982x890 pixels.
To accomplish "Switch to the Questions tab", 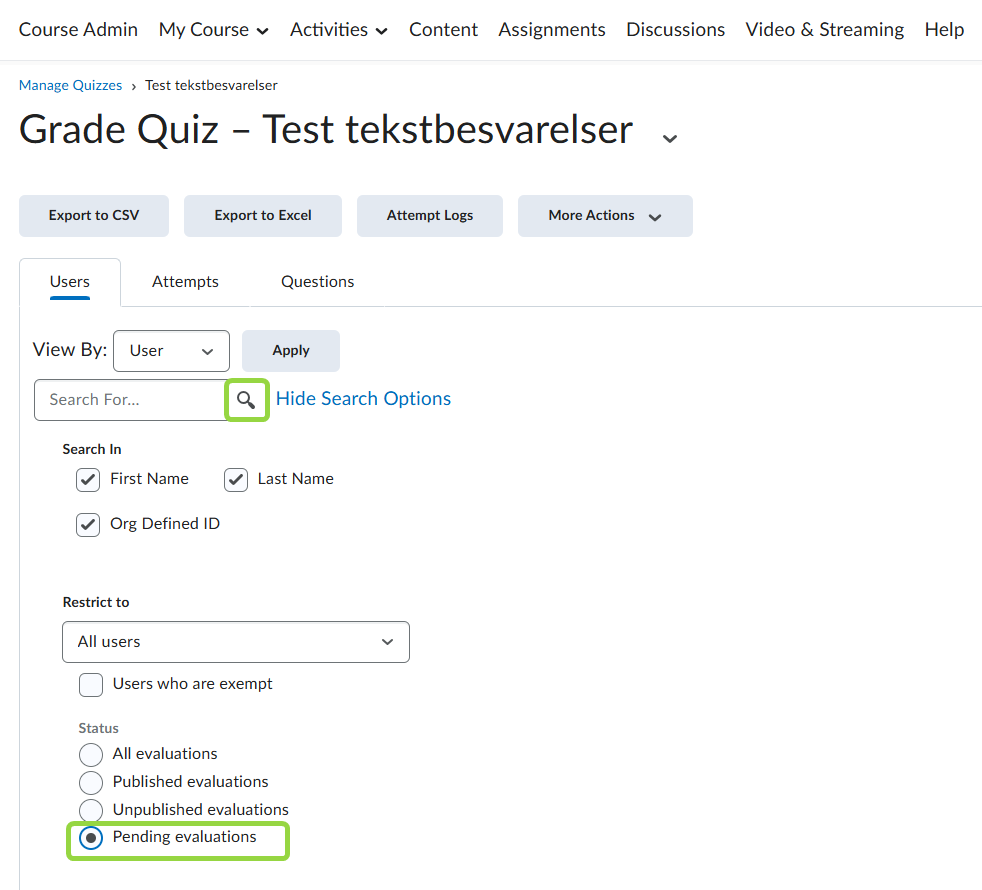I will (x=317, y=282).
